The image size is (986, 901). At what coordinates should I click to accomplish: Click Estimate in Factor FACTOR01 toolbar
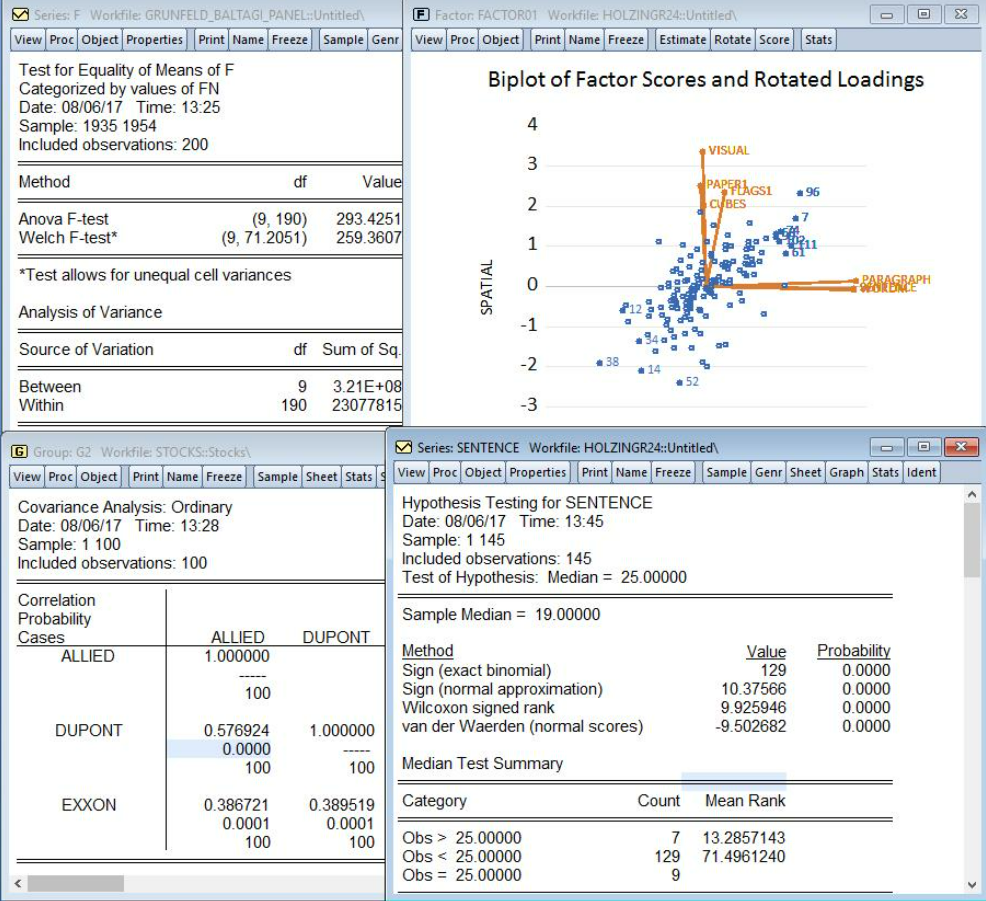click(682, 40)
